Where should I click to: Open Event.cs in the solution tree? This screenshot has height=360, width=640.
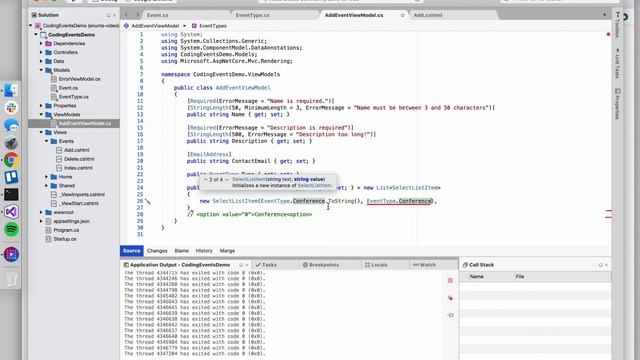coord(68,88)
